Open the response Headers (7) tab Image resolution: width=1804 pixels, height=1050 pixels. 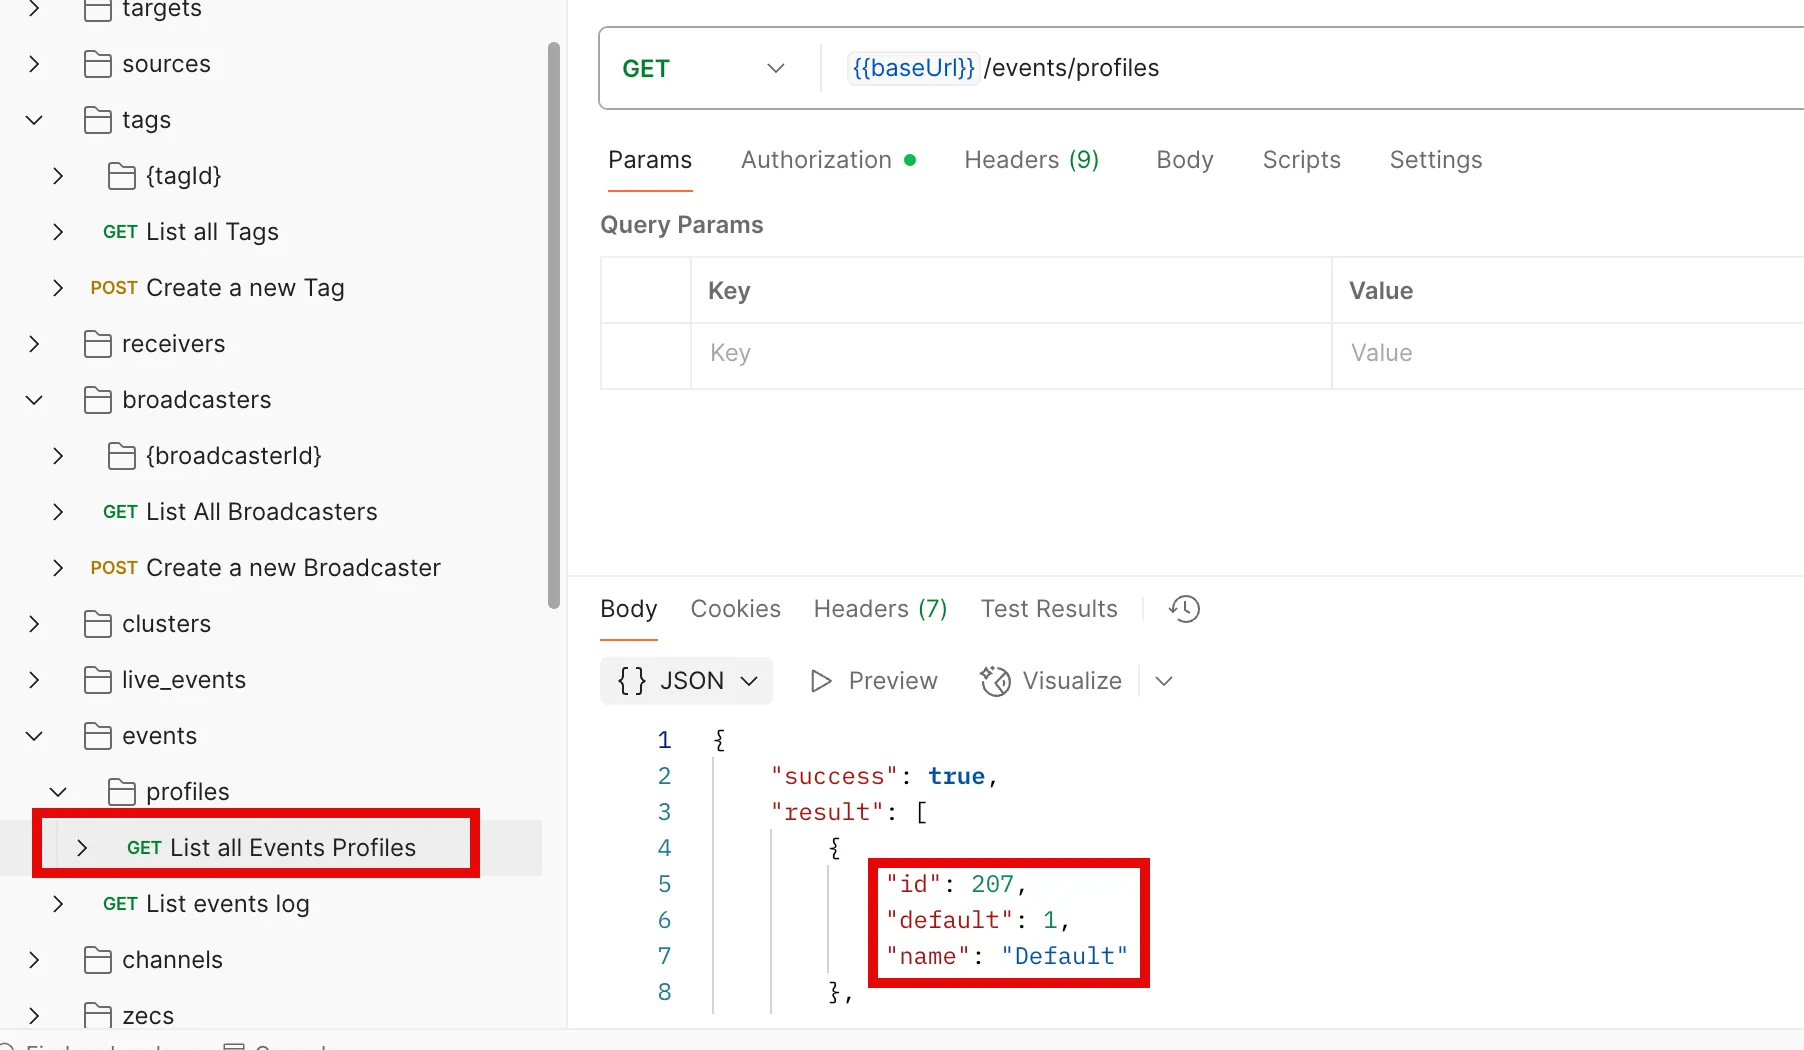(x=880, y=609)
